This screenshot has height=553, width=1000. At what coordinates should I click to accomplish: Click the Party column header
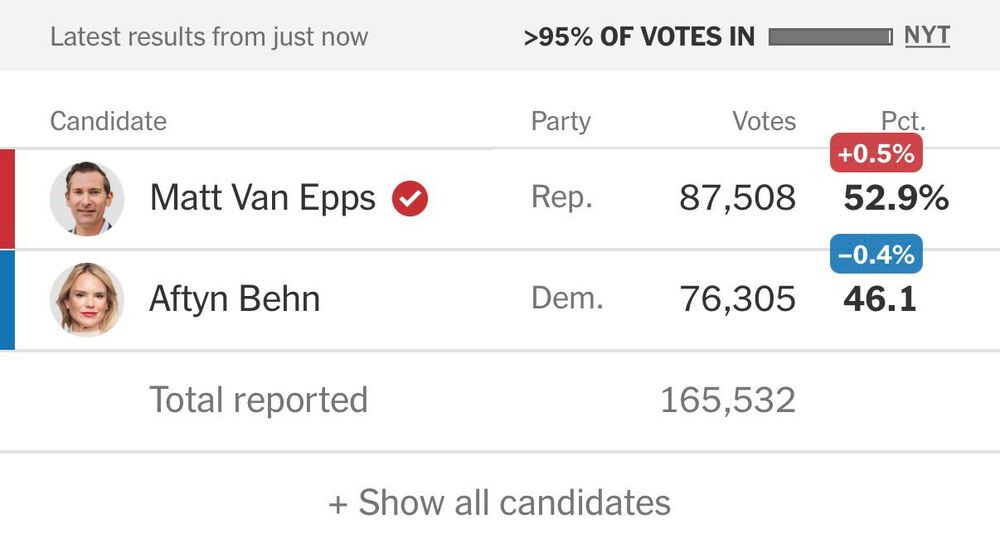pyautogui.click(x=560, y=122)
